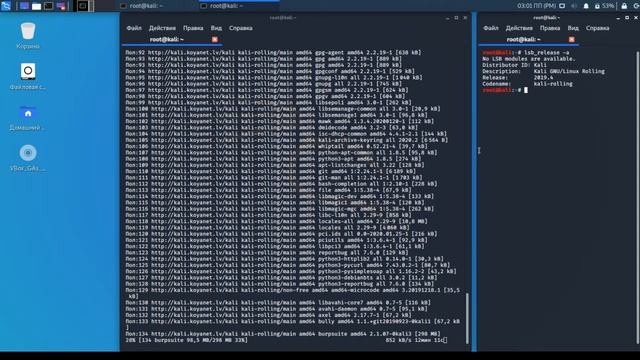
Task: Click the Пол:129 amd64-microcode line
Action: click(292, 293)
